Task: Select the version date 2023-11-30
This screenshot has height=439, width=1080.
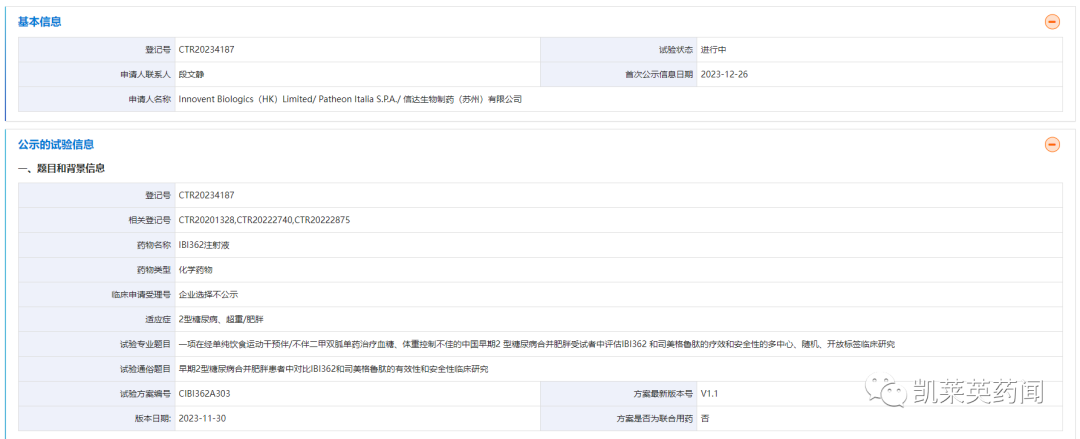Action: (203, 419)
